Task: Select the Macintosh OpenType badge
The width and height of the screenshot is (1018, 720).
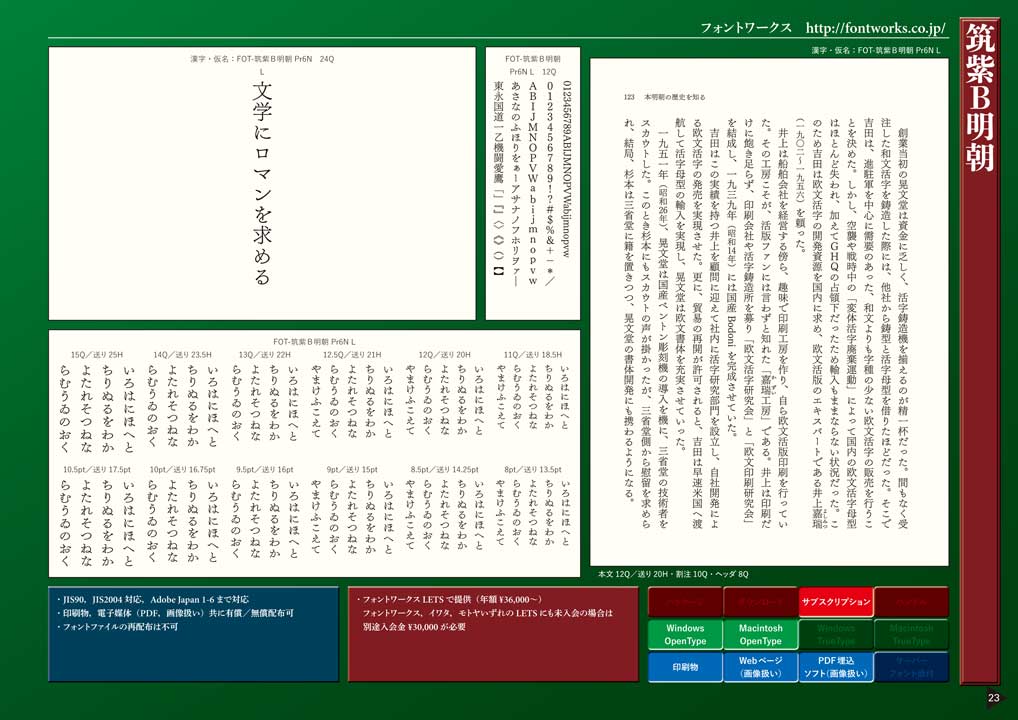Action: pyautogui.click(x=760, y=634)
